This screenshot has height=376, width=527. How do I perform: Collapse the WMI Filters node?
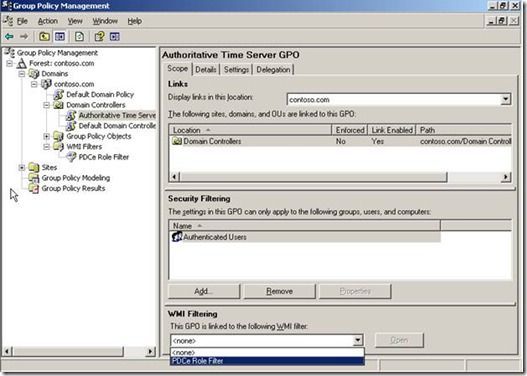tap(46, 147)
